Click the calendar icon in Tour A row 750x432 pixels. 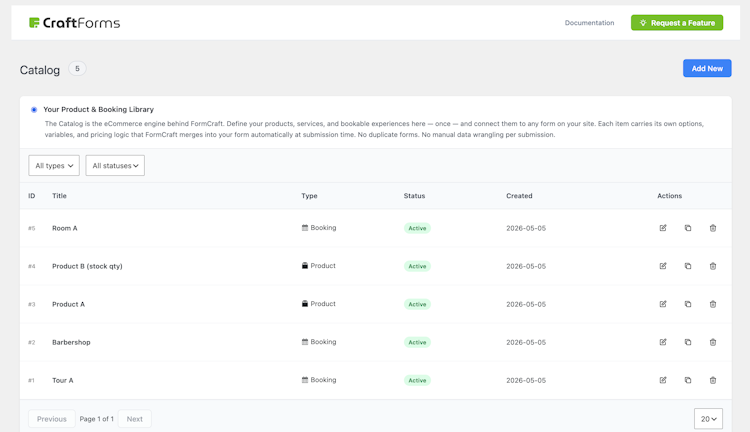[305, 380]
